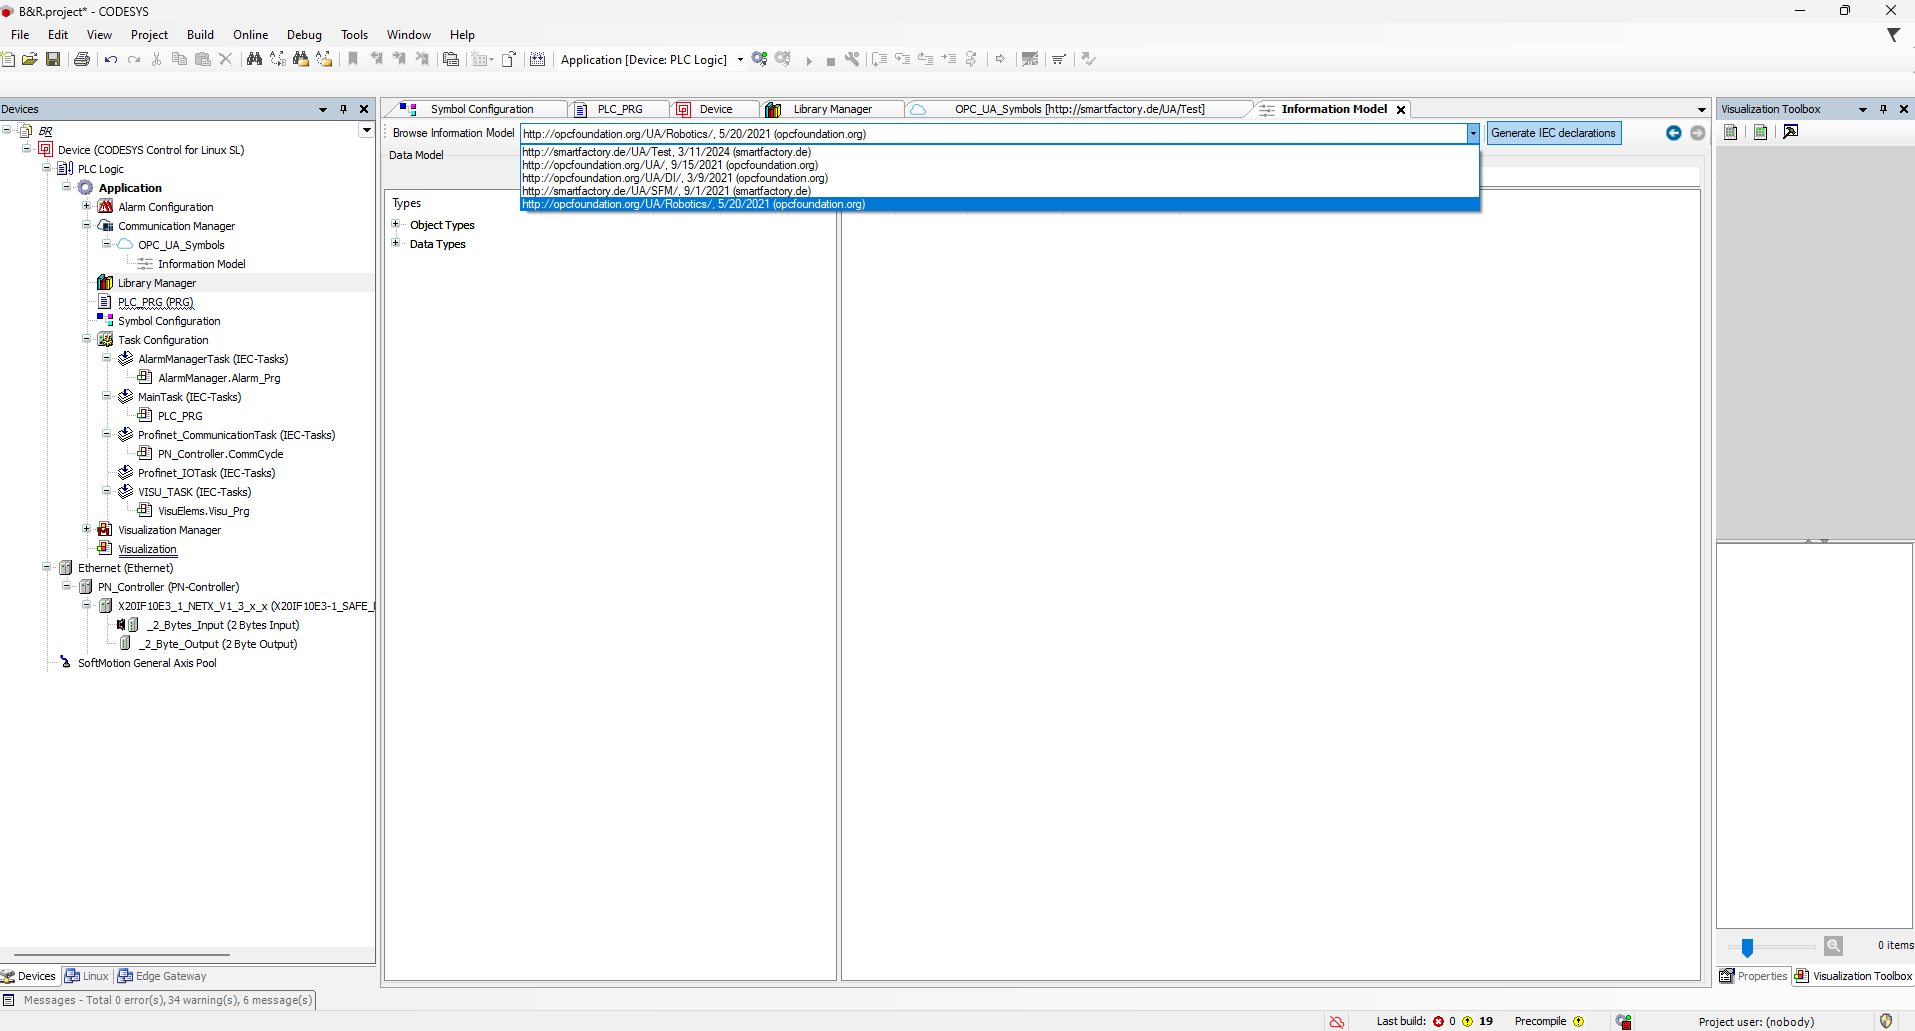Open the Find binoculars icon in the toolbar
Image resolution: width=1915 pixels, height=1031 pixels.
[254, 60]
